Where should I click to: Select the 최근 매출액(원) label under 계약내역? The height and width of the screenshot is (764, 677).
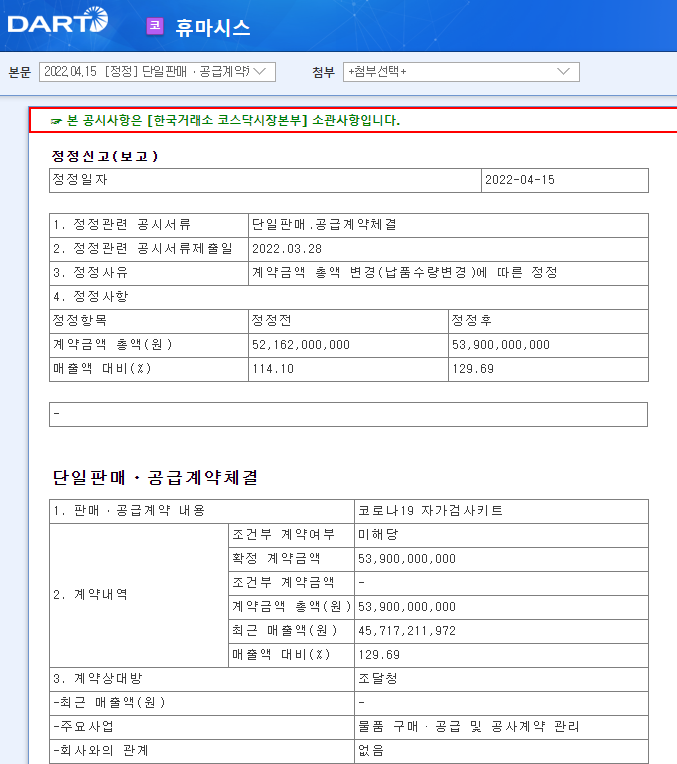click(291, 631)
